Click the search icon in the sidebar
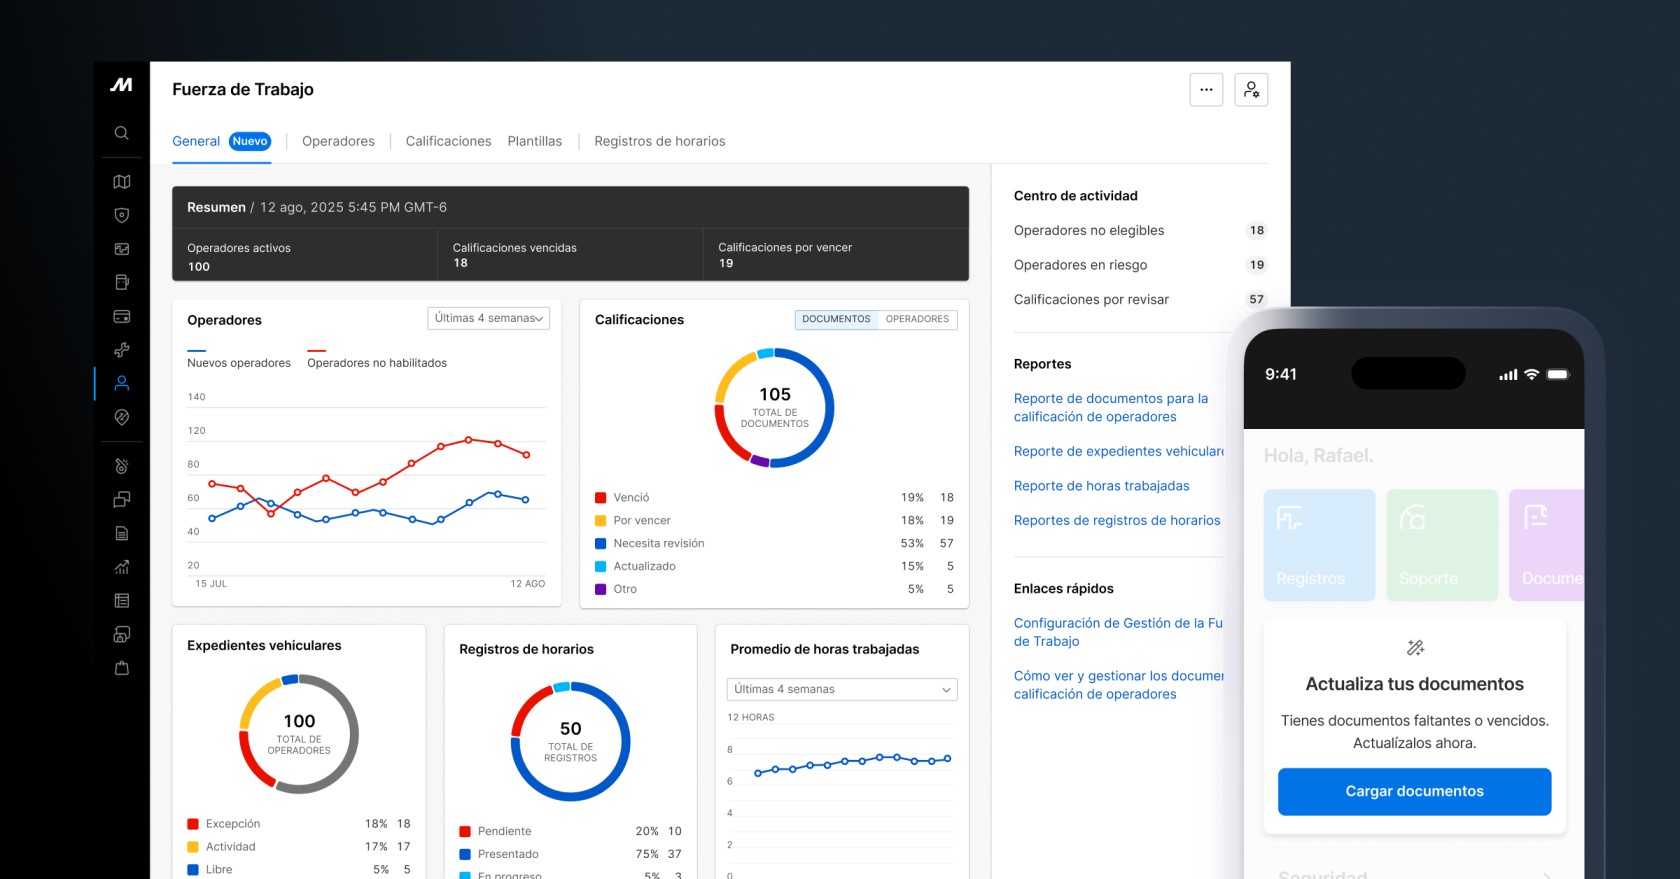This screenshot has height=879, width=1680. [x=121, y=133]
